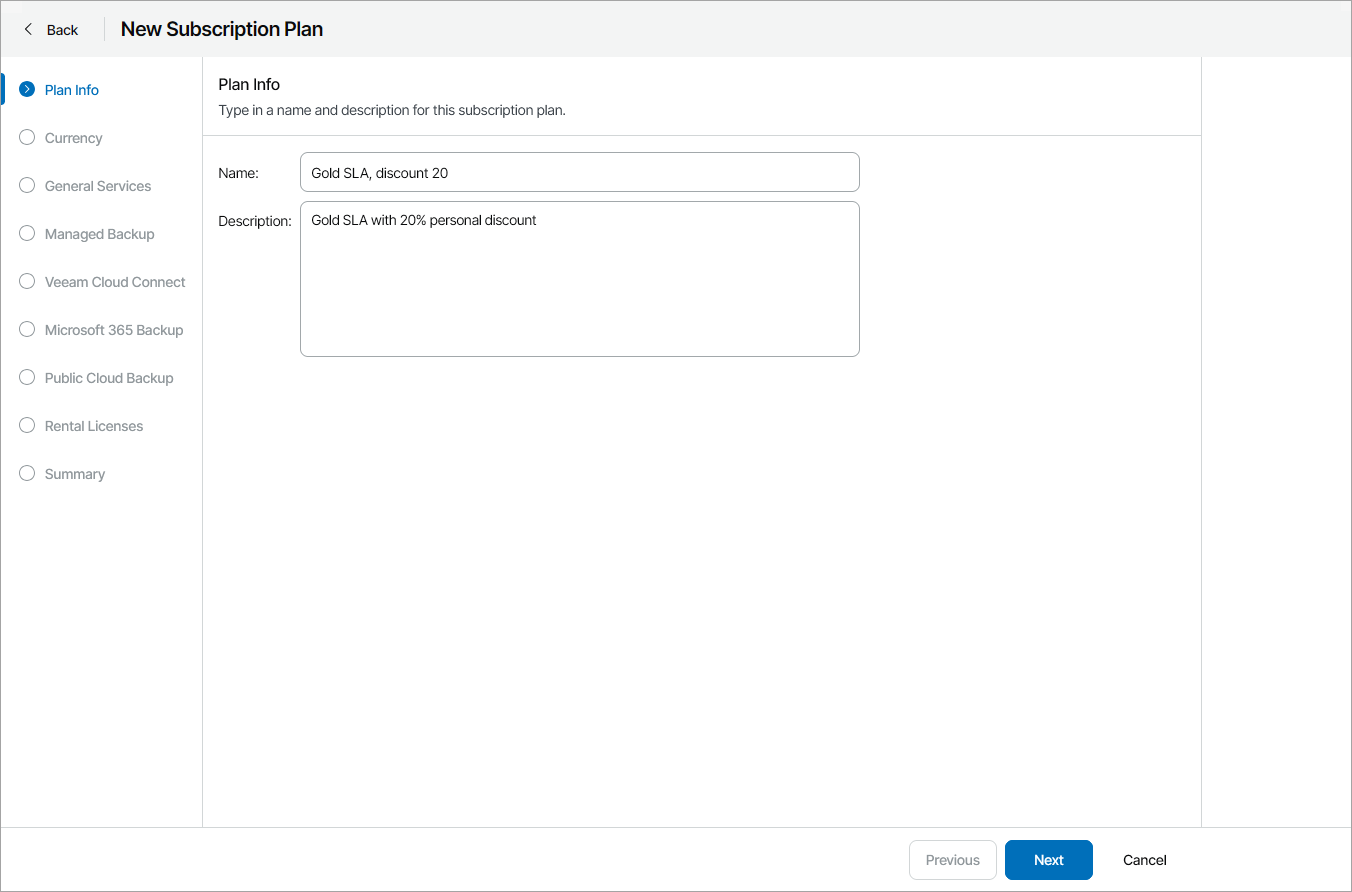
Task: Jump to the Summary step label
Action: (x=75, y=474)
